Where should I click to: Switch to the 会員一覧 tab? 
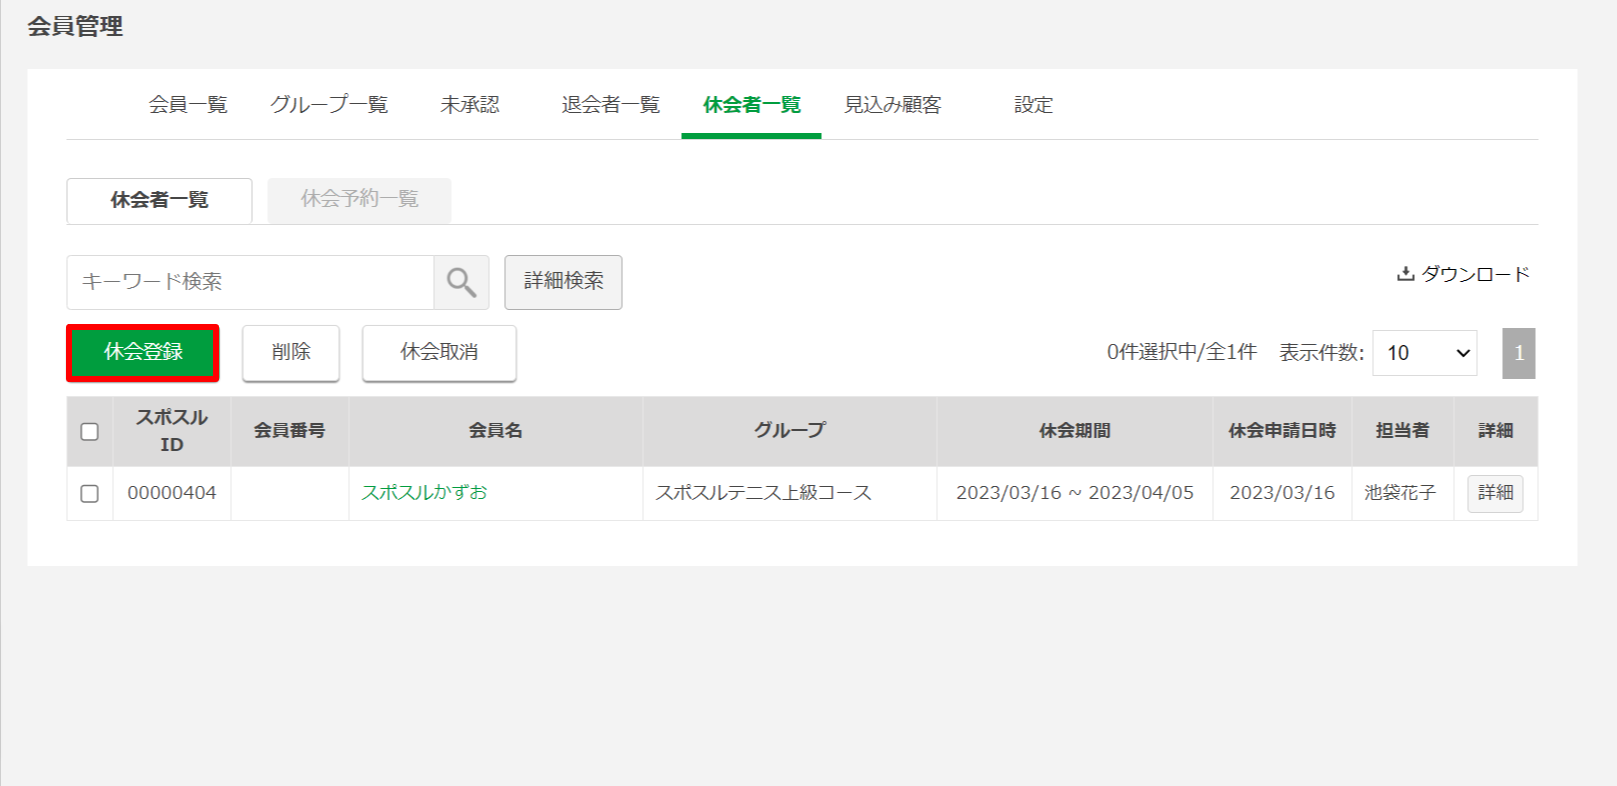pos(188,105)
